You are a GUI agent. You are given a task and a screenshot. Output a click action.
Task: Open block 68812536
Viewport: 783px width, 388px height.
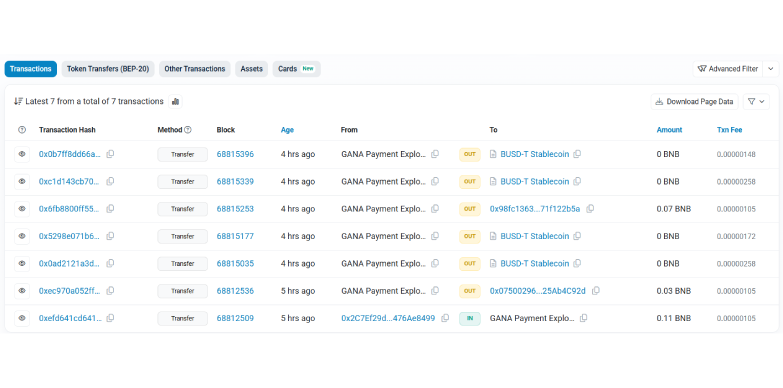235,291
